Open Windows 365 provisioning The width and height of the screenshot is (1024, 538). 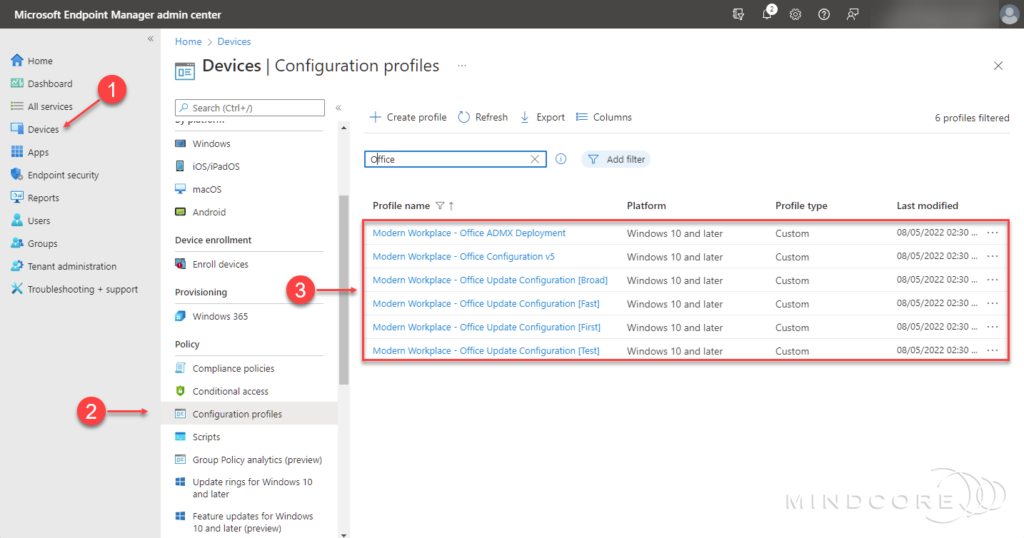click(212, 317)
